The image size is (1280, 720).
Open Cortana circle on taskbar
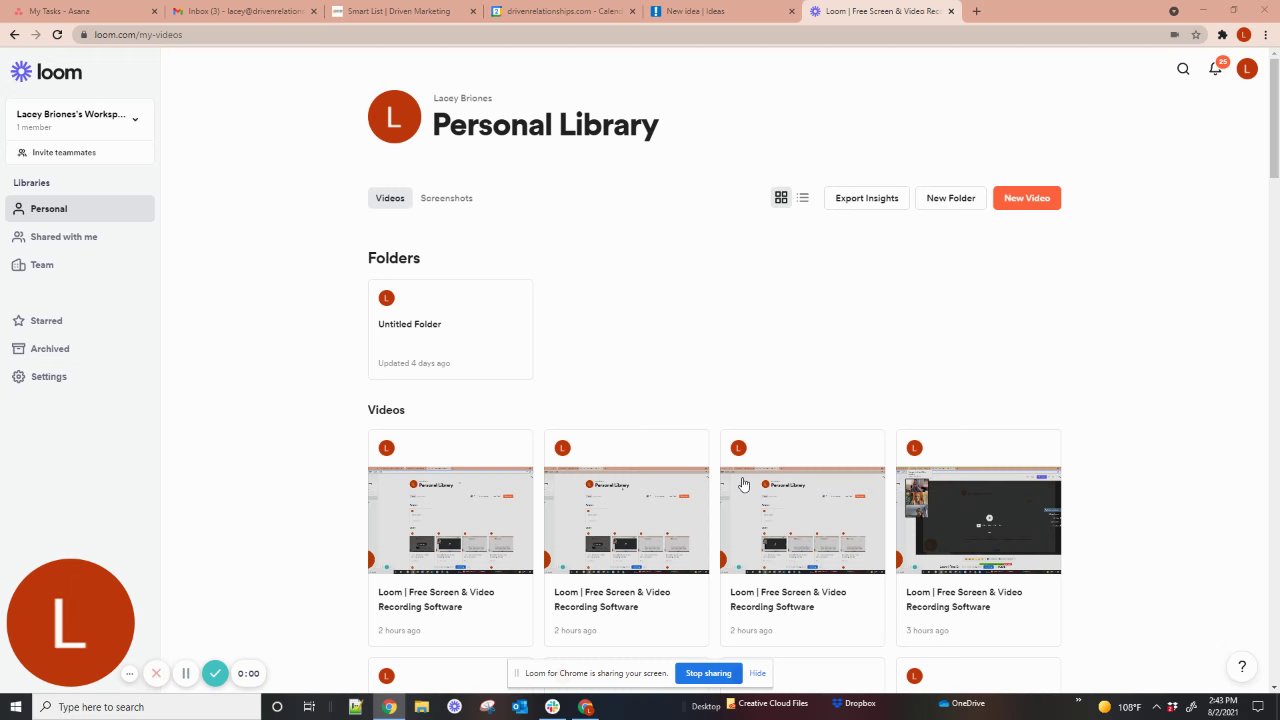tap(277, 706)
